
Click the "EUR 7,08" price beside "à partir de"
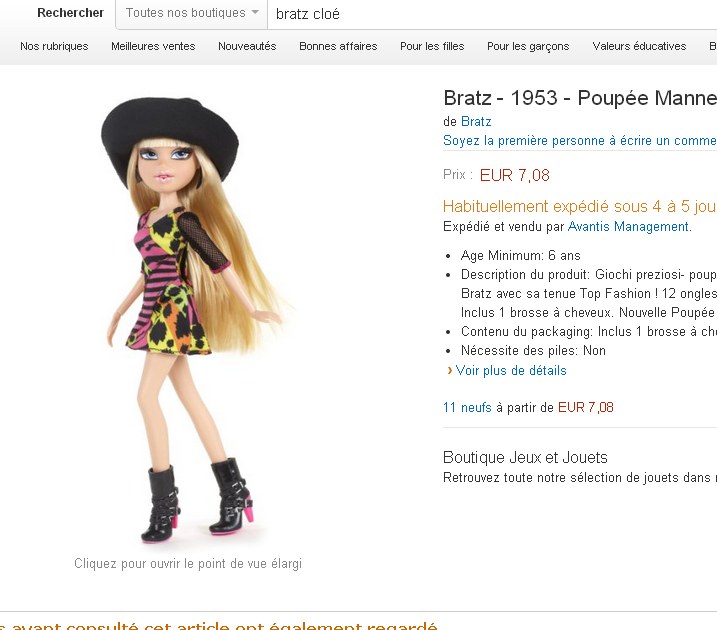point(586,408)
